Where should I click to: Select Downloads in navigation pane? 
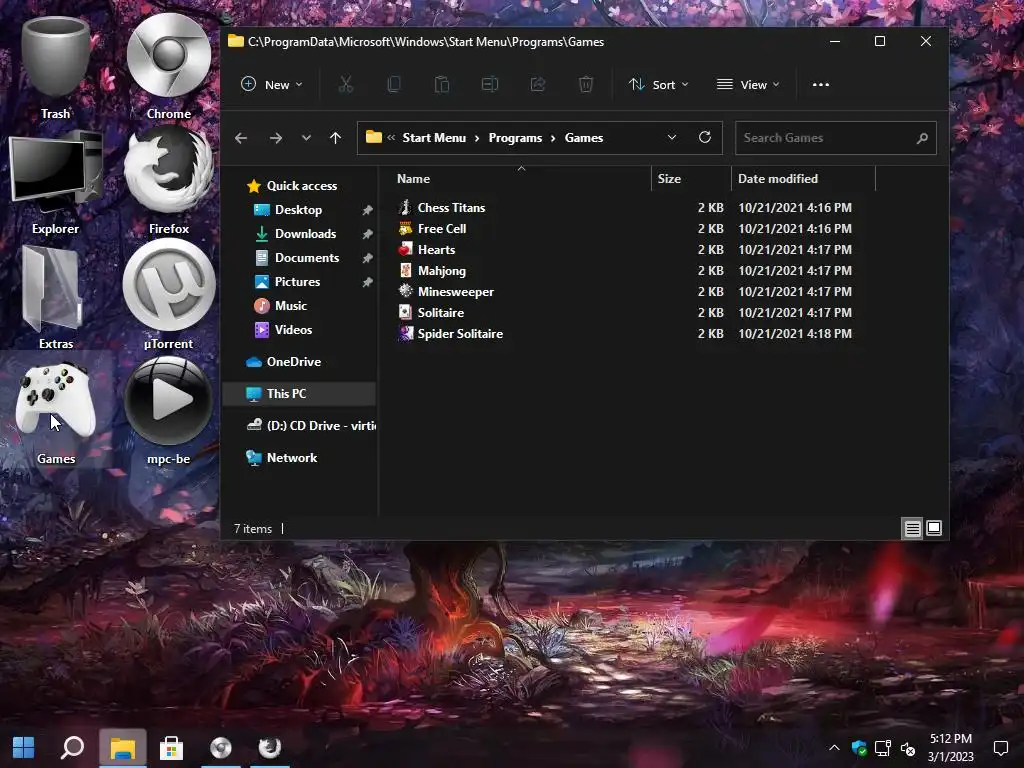point(306,234)
